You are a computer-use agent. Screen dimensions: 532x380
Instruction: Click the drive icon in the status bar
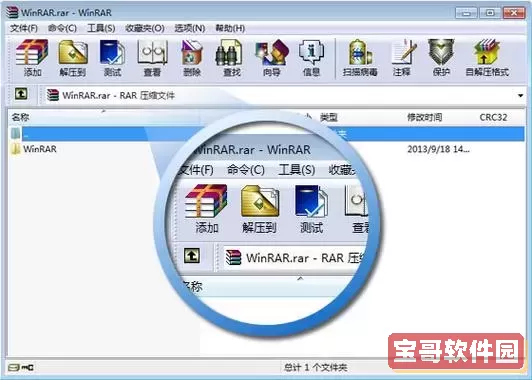tap(14, 367)
